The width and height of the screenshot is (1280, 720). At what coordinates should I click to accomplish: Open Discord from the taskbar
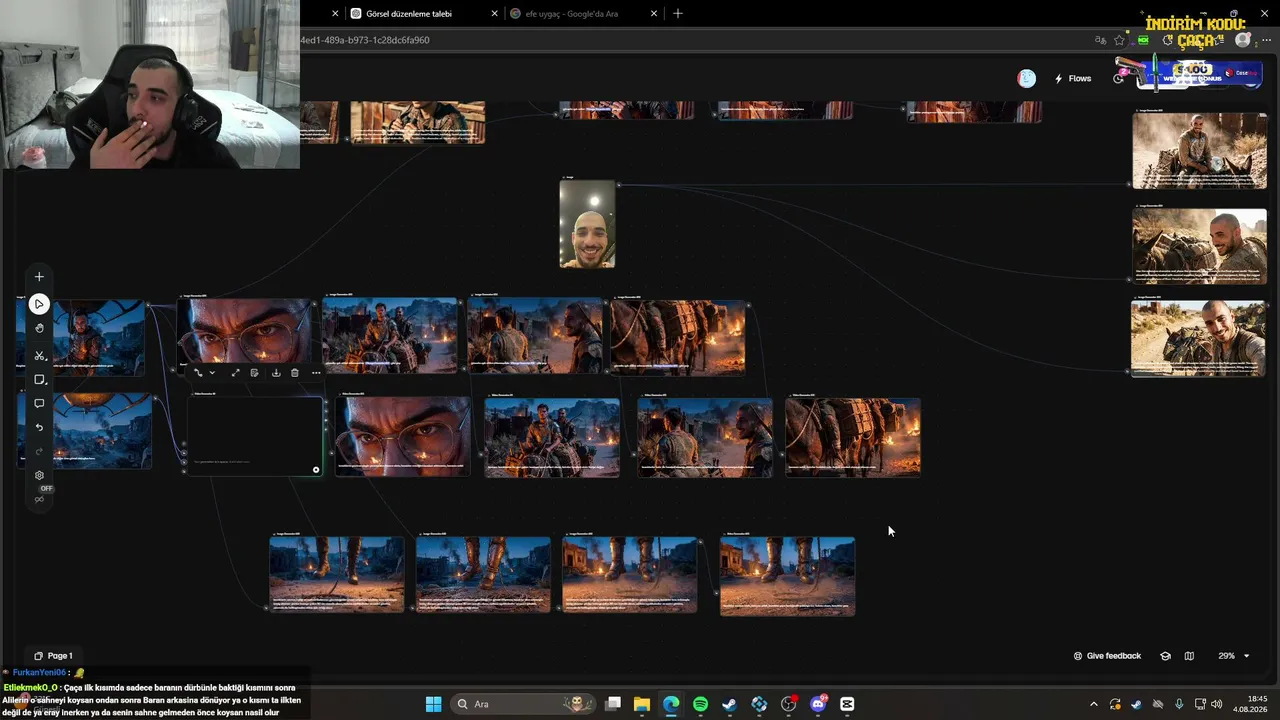[x=818, y=704]
